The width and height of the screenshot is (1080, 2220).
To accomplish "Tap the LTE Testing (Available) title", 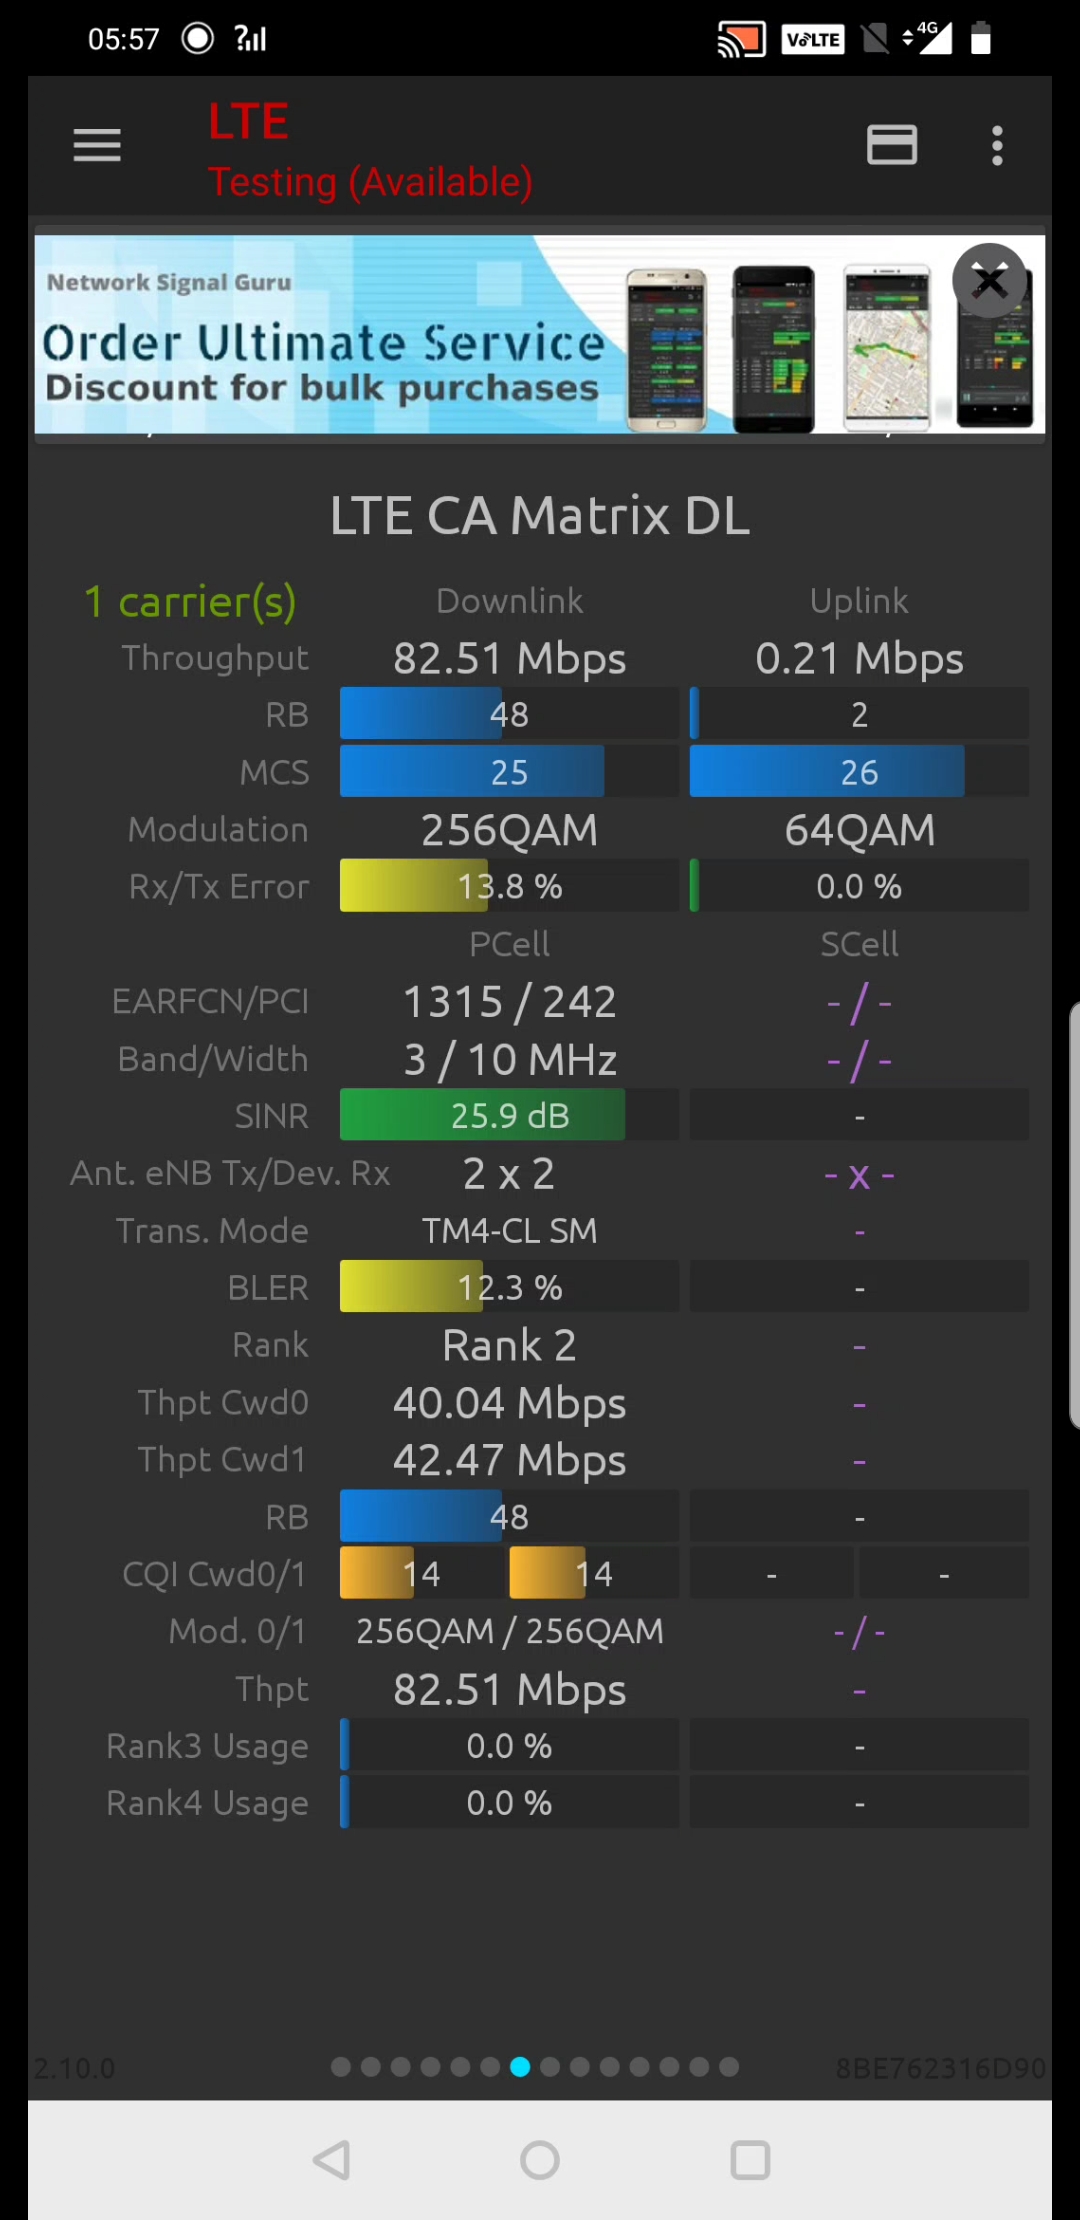I will click(x=370, y=150).
